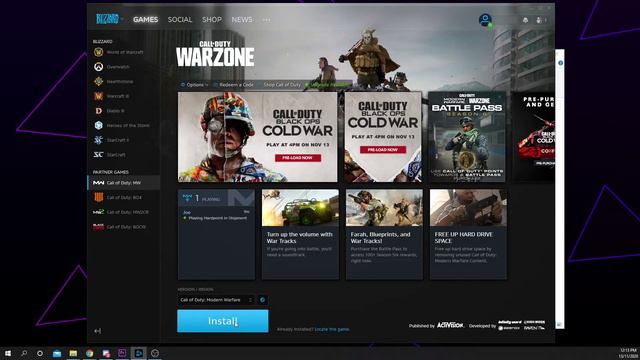640x360 pixels.
Task: Open the Windows Start menu
Action: [8, 353]
